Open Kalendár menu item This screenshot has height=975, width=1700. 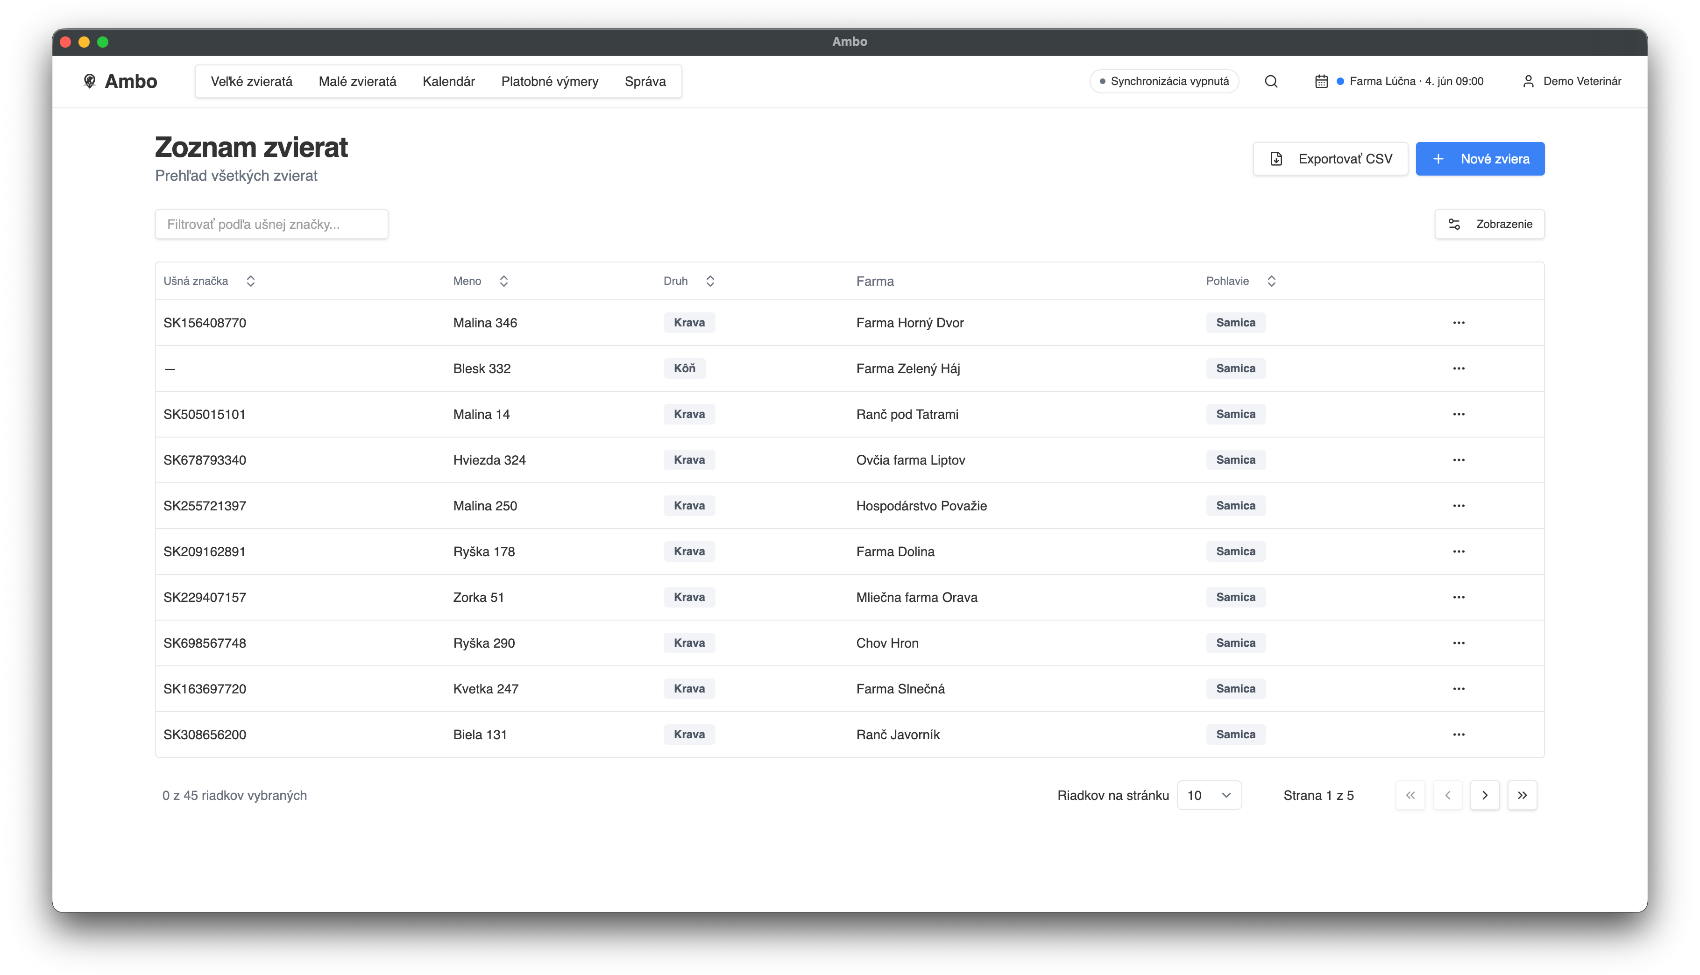pos(449,81)
